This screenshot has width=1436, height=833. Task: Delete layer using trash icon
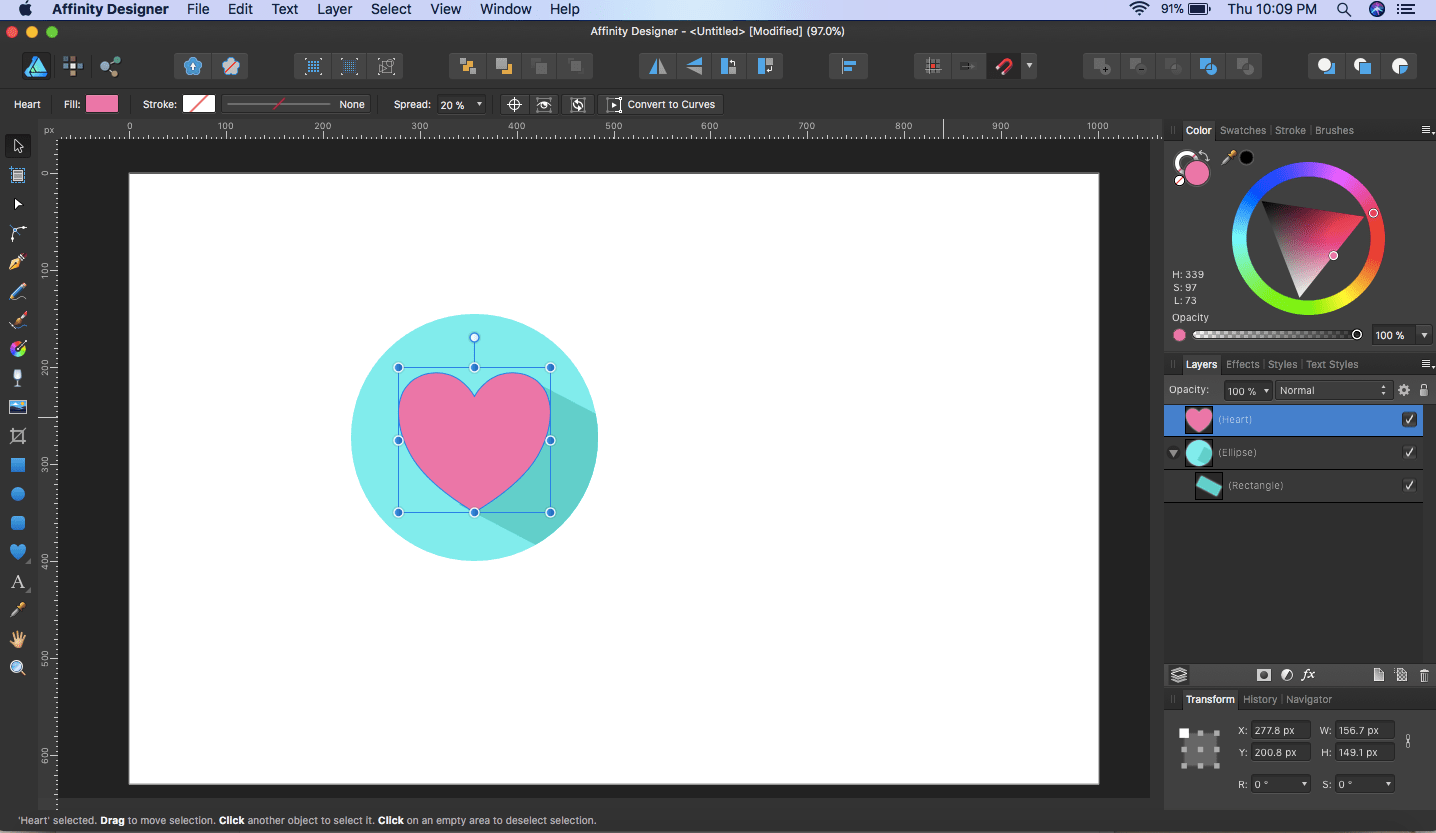pos(1424,675)
